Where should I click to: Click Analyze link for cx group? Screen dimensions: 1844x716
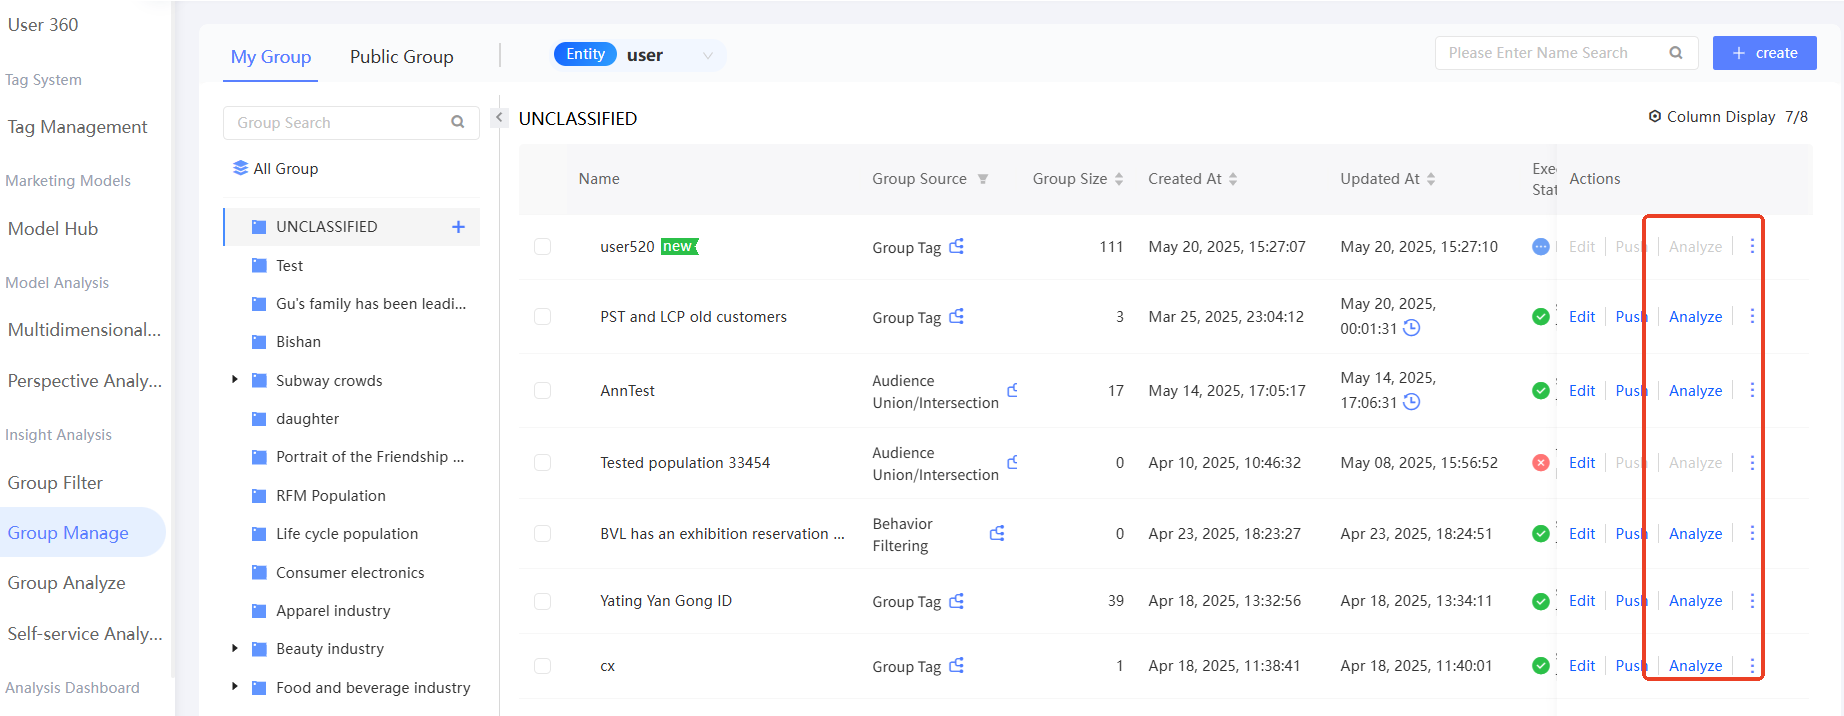tap(1695, 666)
